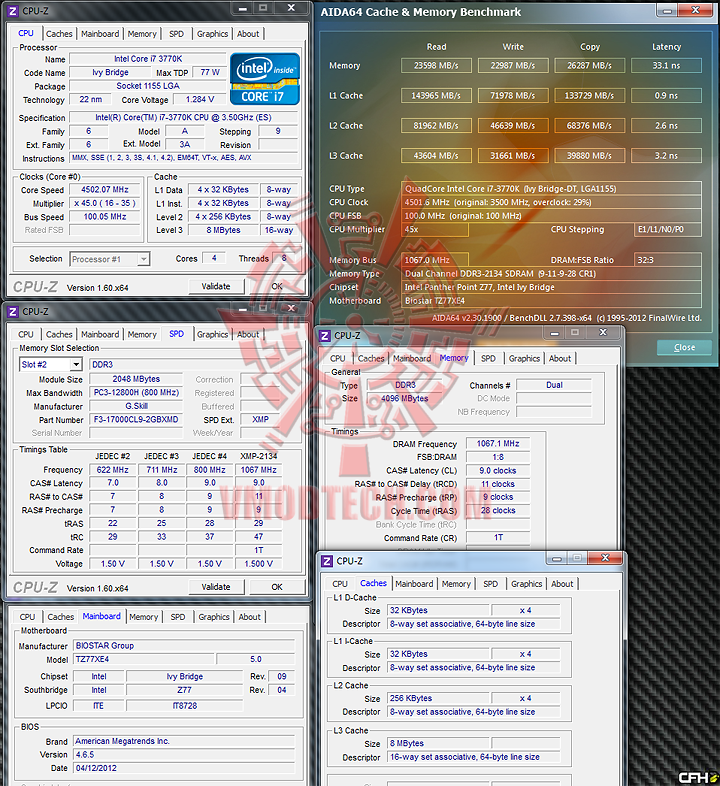Viewport: 720px width, 786px height.
Task: Select Mainboard tab in the CPU-Z Caches window
Action: [x=414, y=584]
